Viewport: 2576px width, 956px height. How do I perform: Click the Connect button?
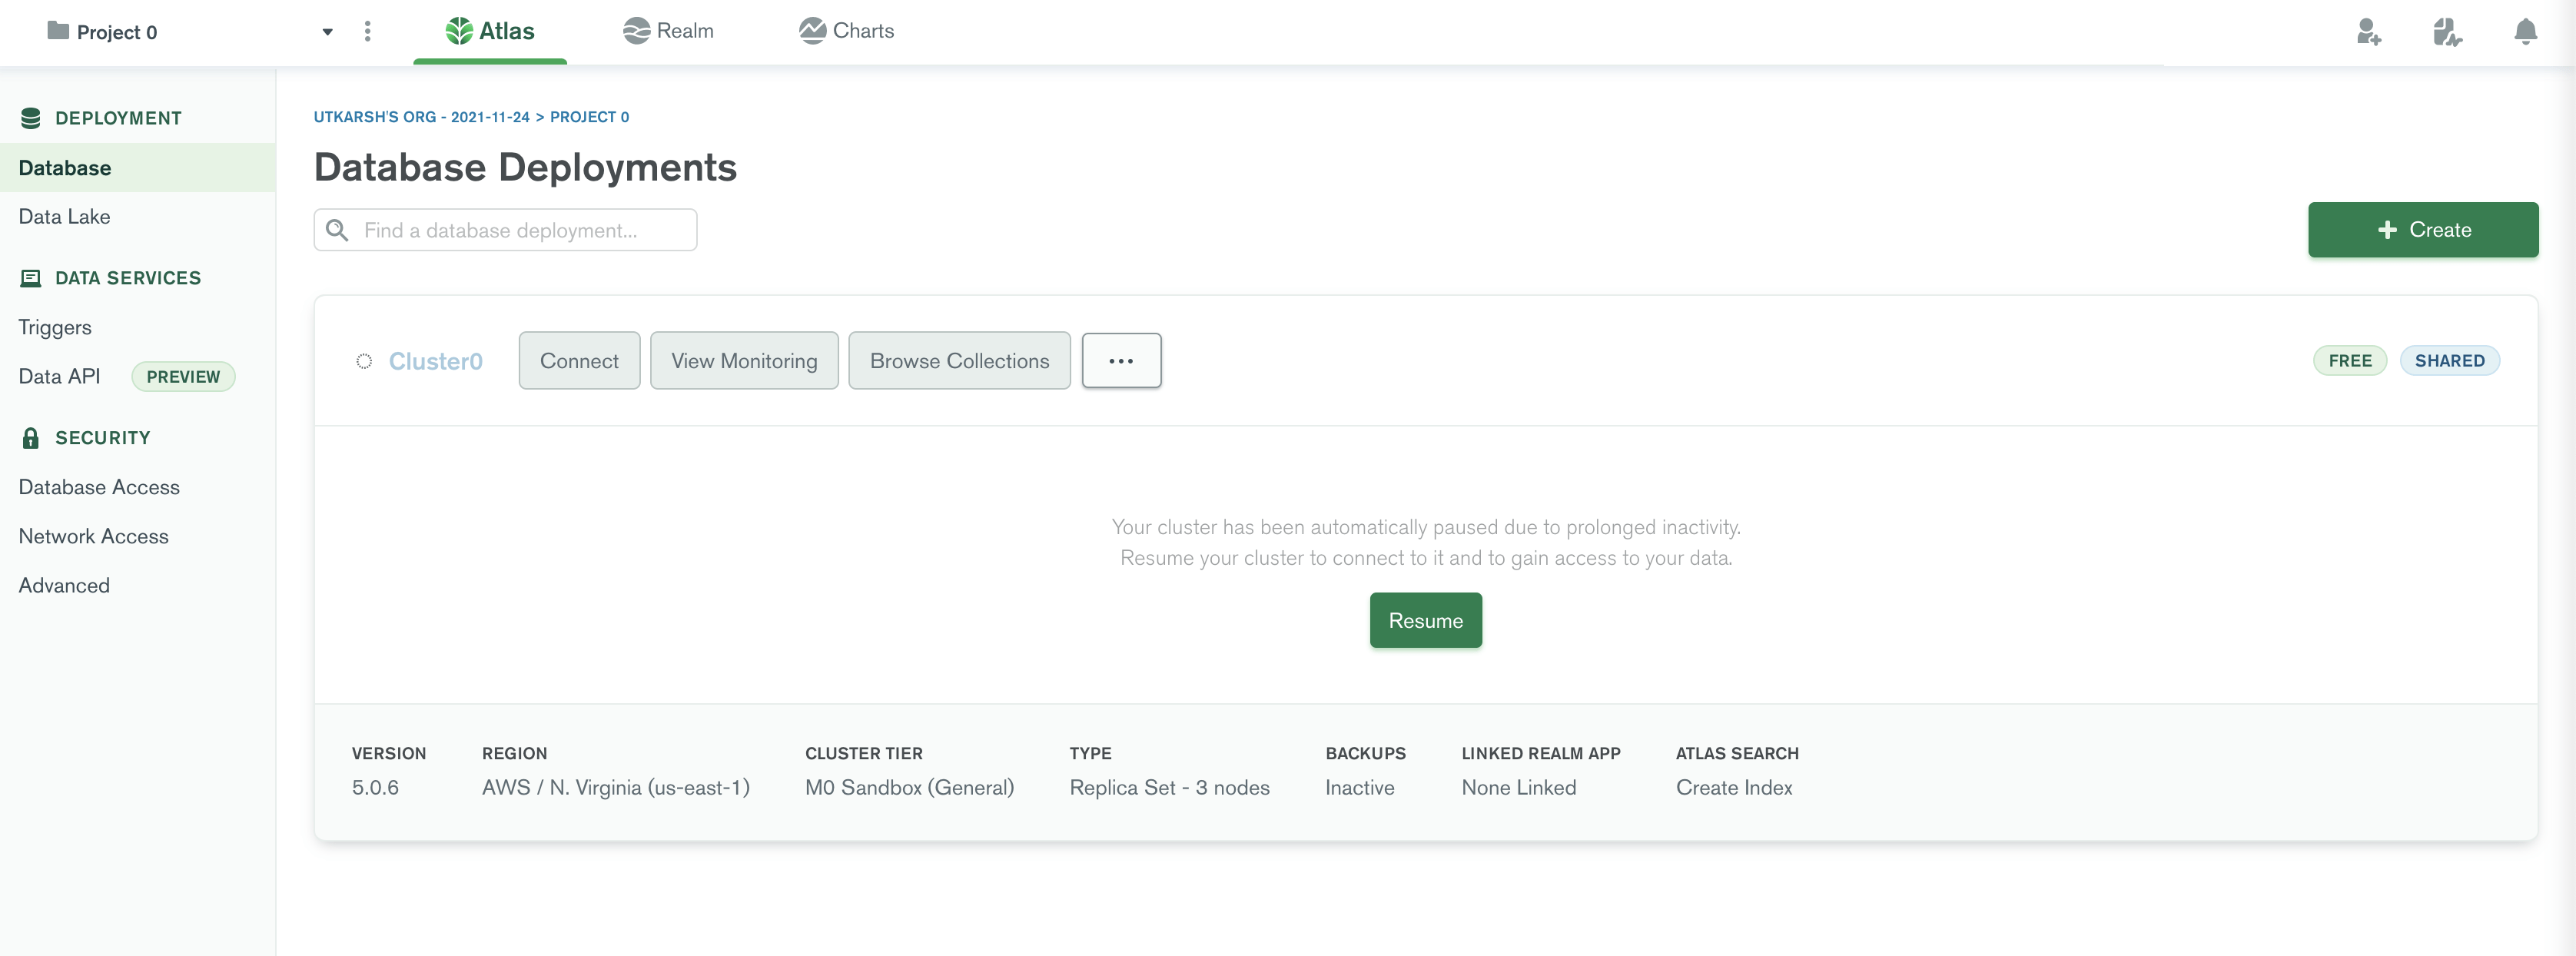(579, 361)
